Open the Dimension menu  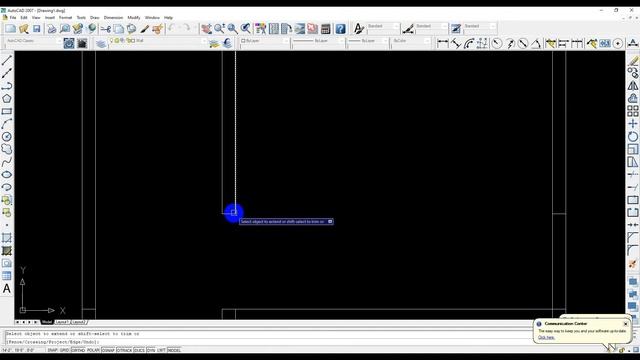pyautogui.click(x=113, y=18)
